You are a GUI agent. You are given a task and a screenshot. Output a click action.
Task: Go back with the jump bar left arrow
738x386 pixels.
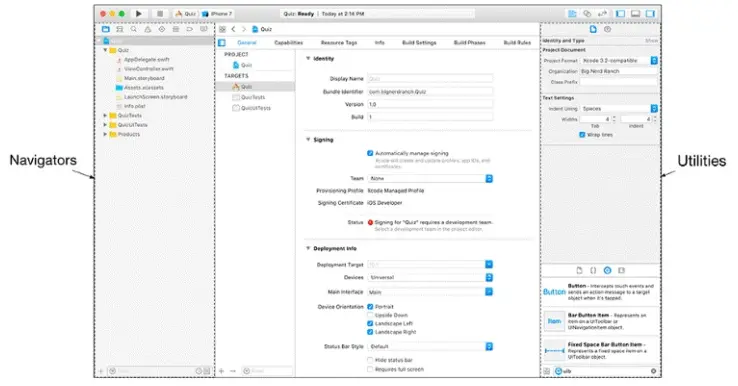point(233,29)
